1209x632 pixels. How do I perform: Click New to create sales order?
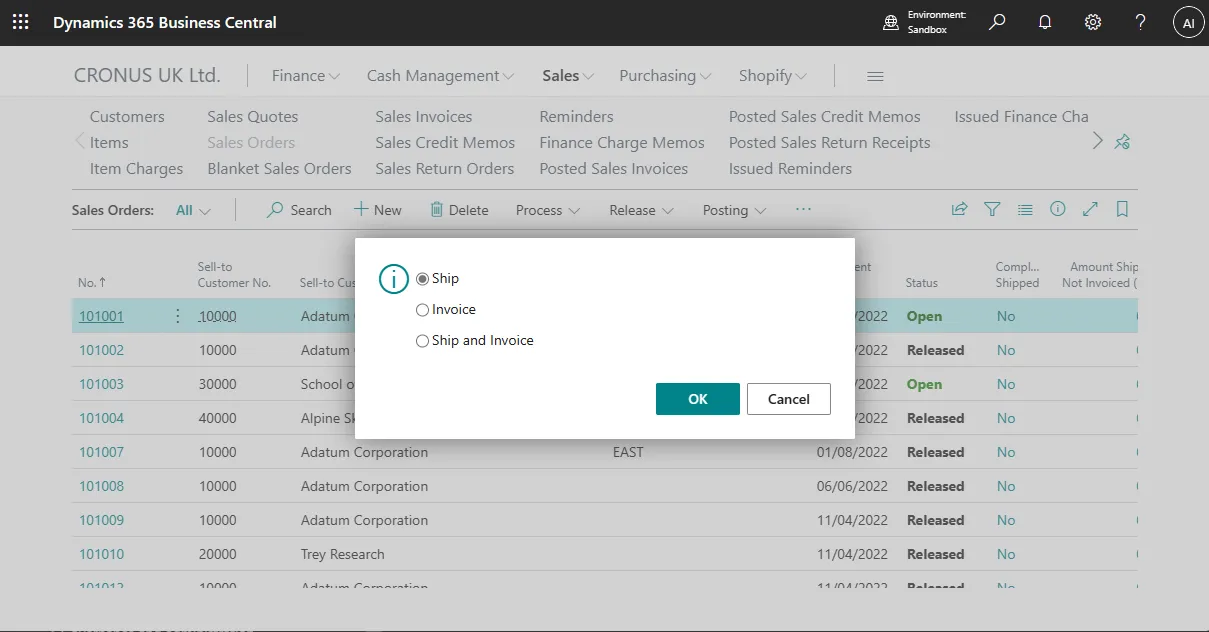tap(377, 210)
